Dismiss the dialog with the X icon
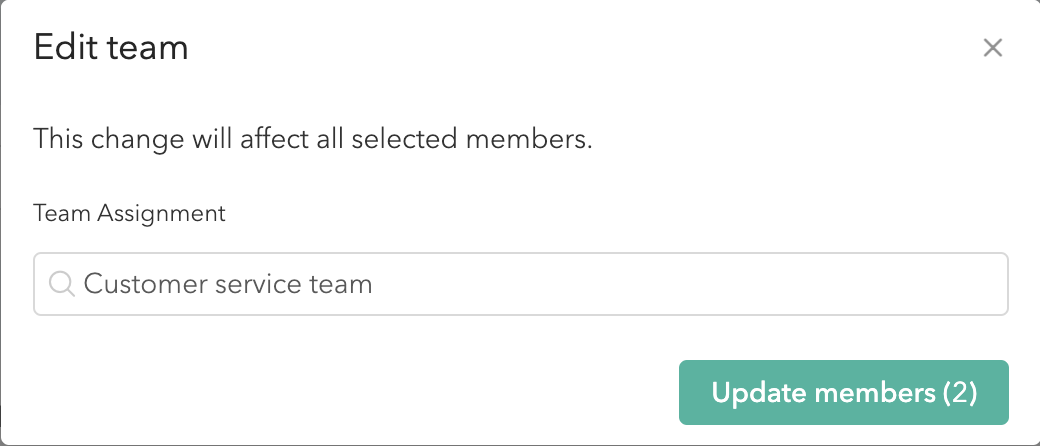 click(x=992, y=48)
